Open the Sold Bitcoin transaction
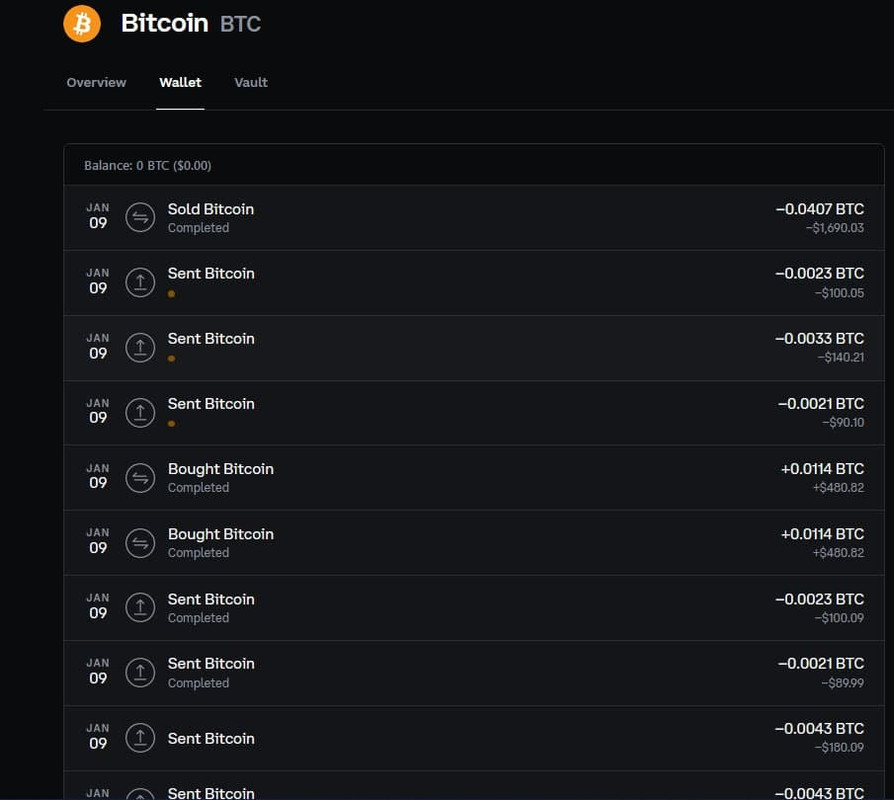894x800 pixels. 474,217
